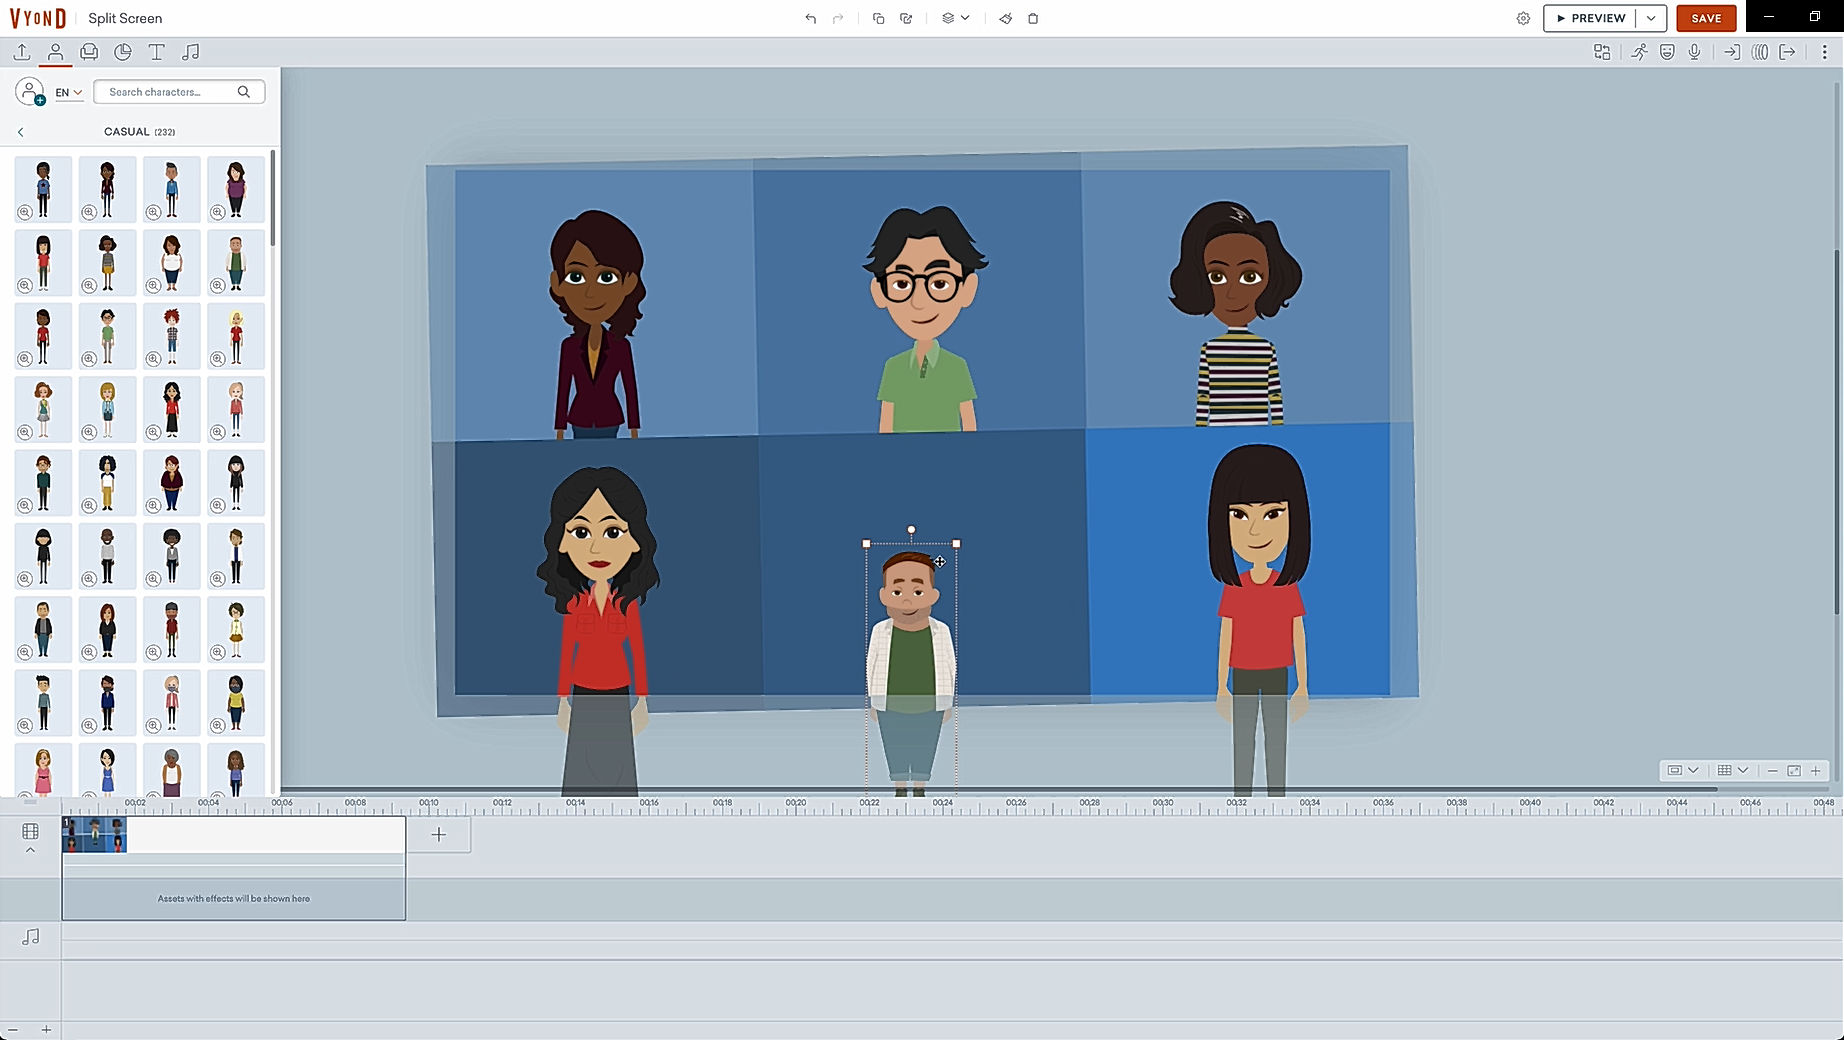Click the Swap asset icon

coord(1602,52)
